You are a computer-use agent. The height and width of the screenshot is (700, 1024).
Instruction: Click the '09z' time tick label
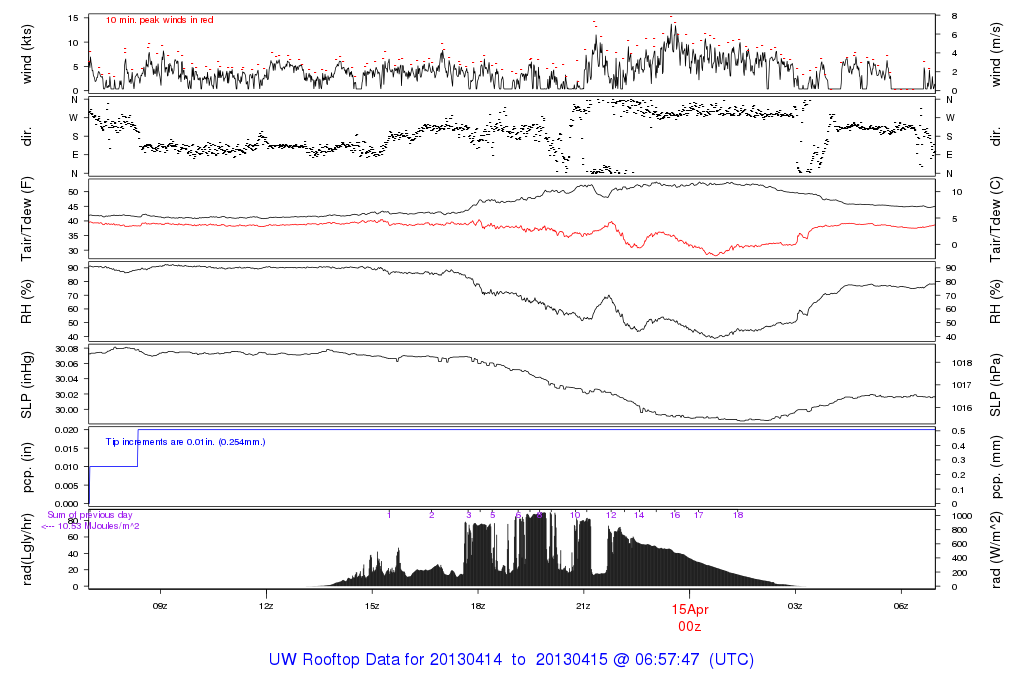pyautogui.click(x=160, y=607)
